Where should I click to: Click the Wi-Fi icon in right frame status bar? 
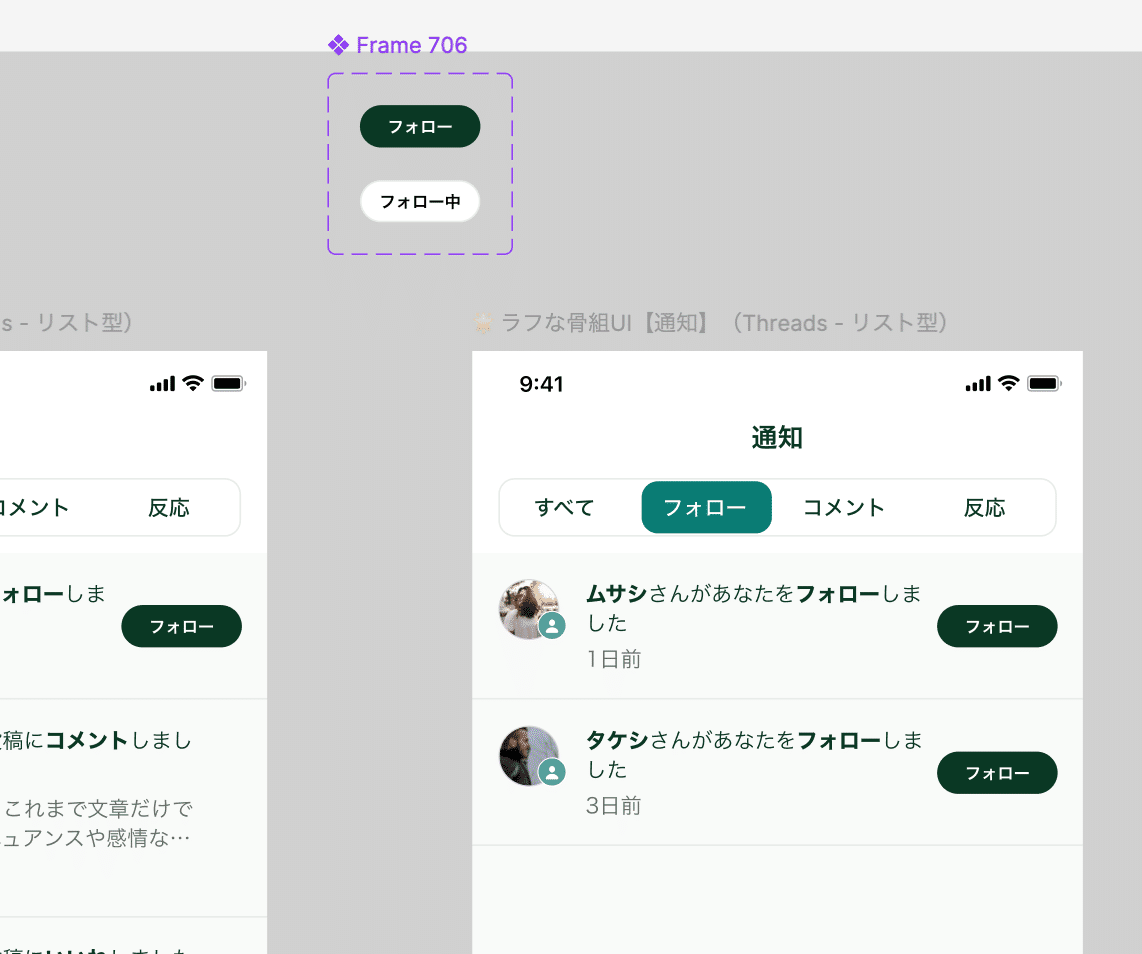click(x=1009, y=383)
